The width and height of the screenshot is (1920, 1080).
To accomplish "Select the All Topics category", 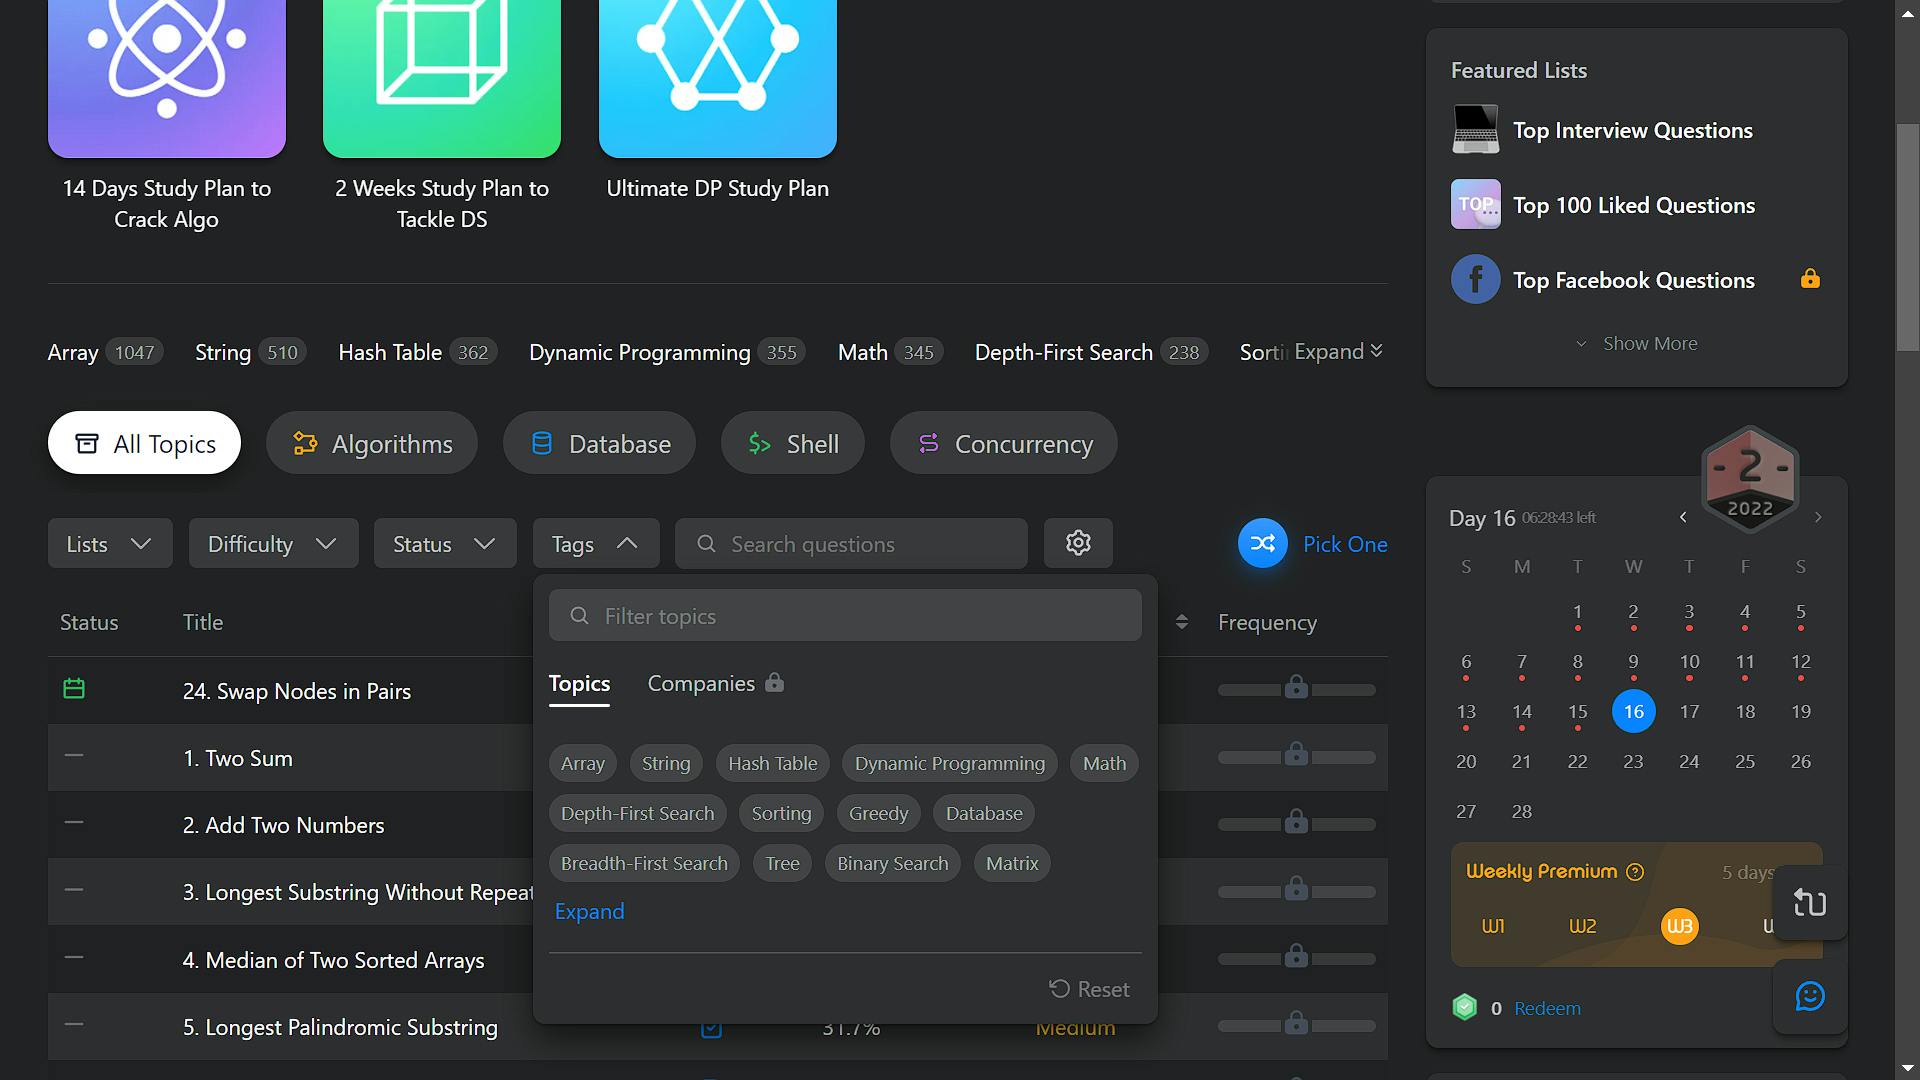I will 144,443.
